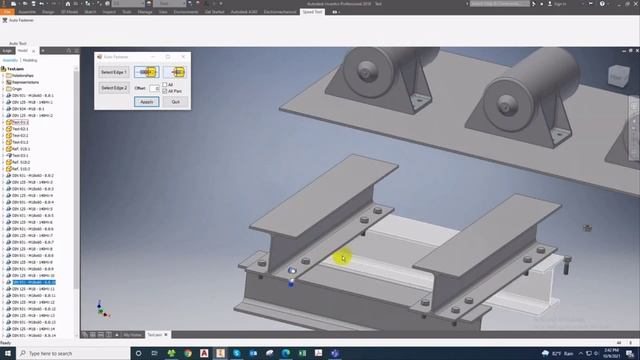This screenshot has width=640, height=360.
Task: Toggle the All checkbox in Auto Fastener dialog
Action: pos(165,84)
